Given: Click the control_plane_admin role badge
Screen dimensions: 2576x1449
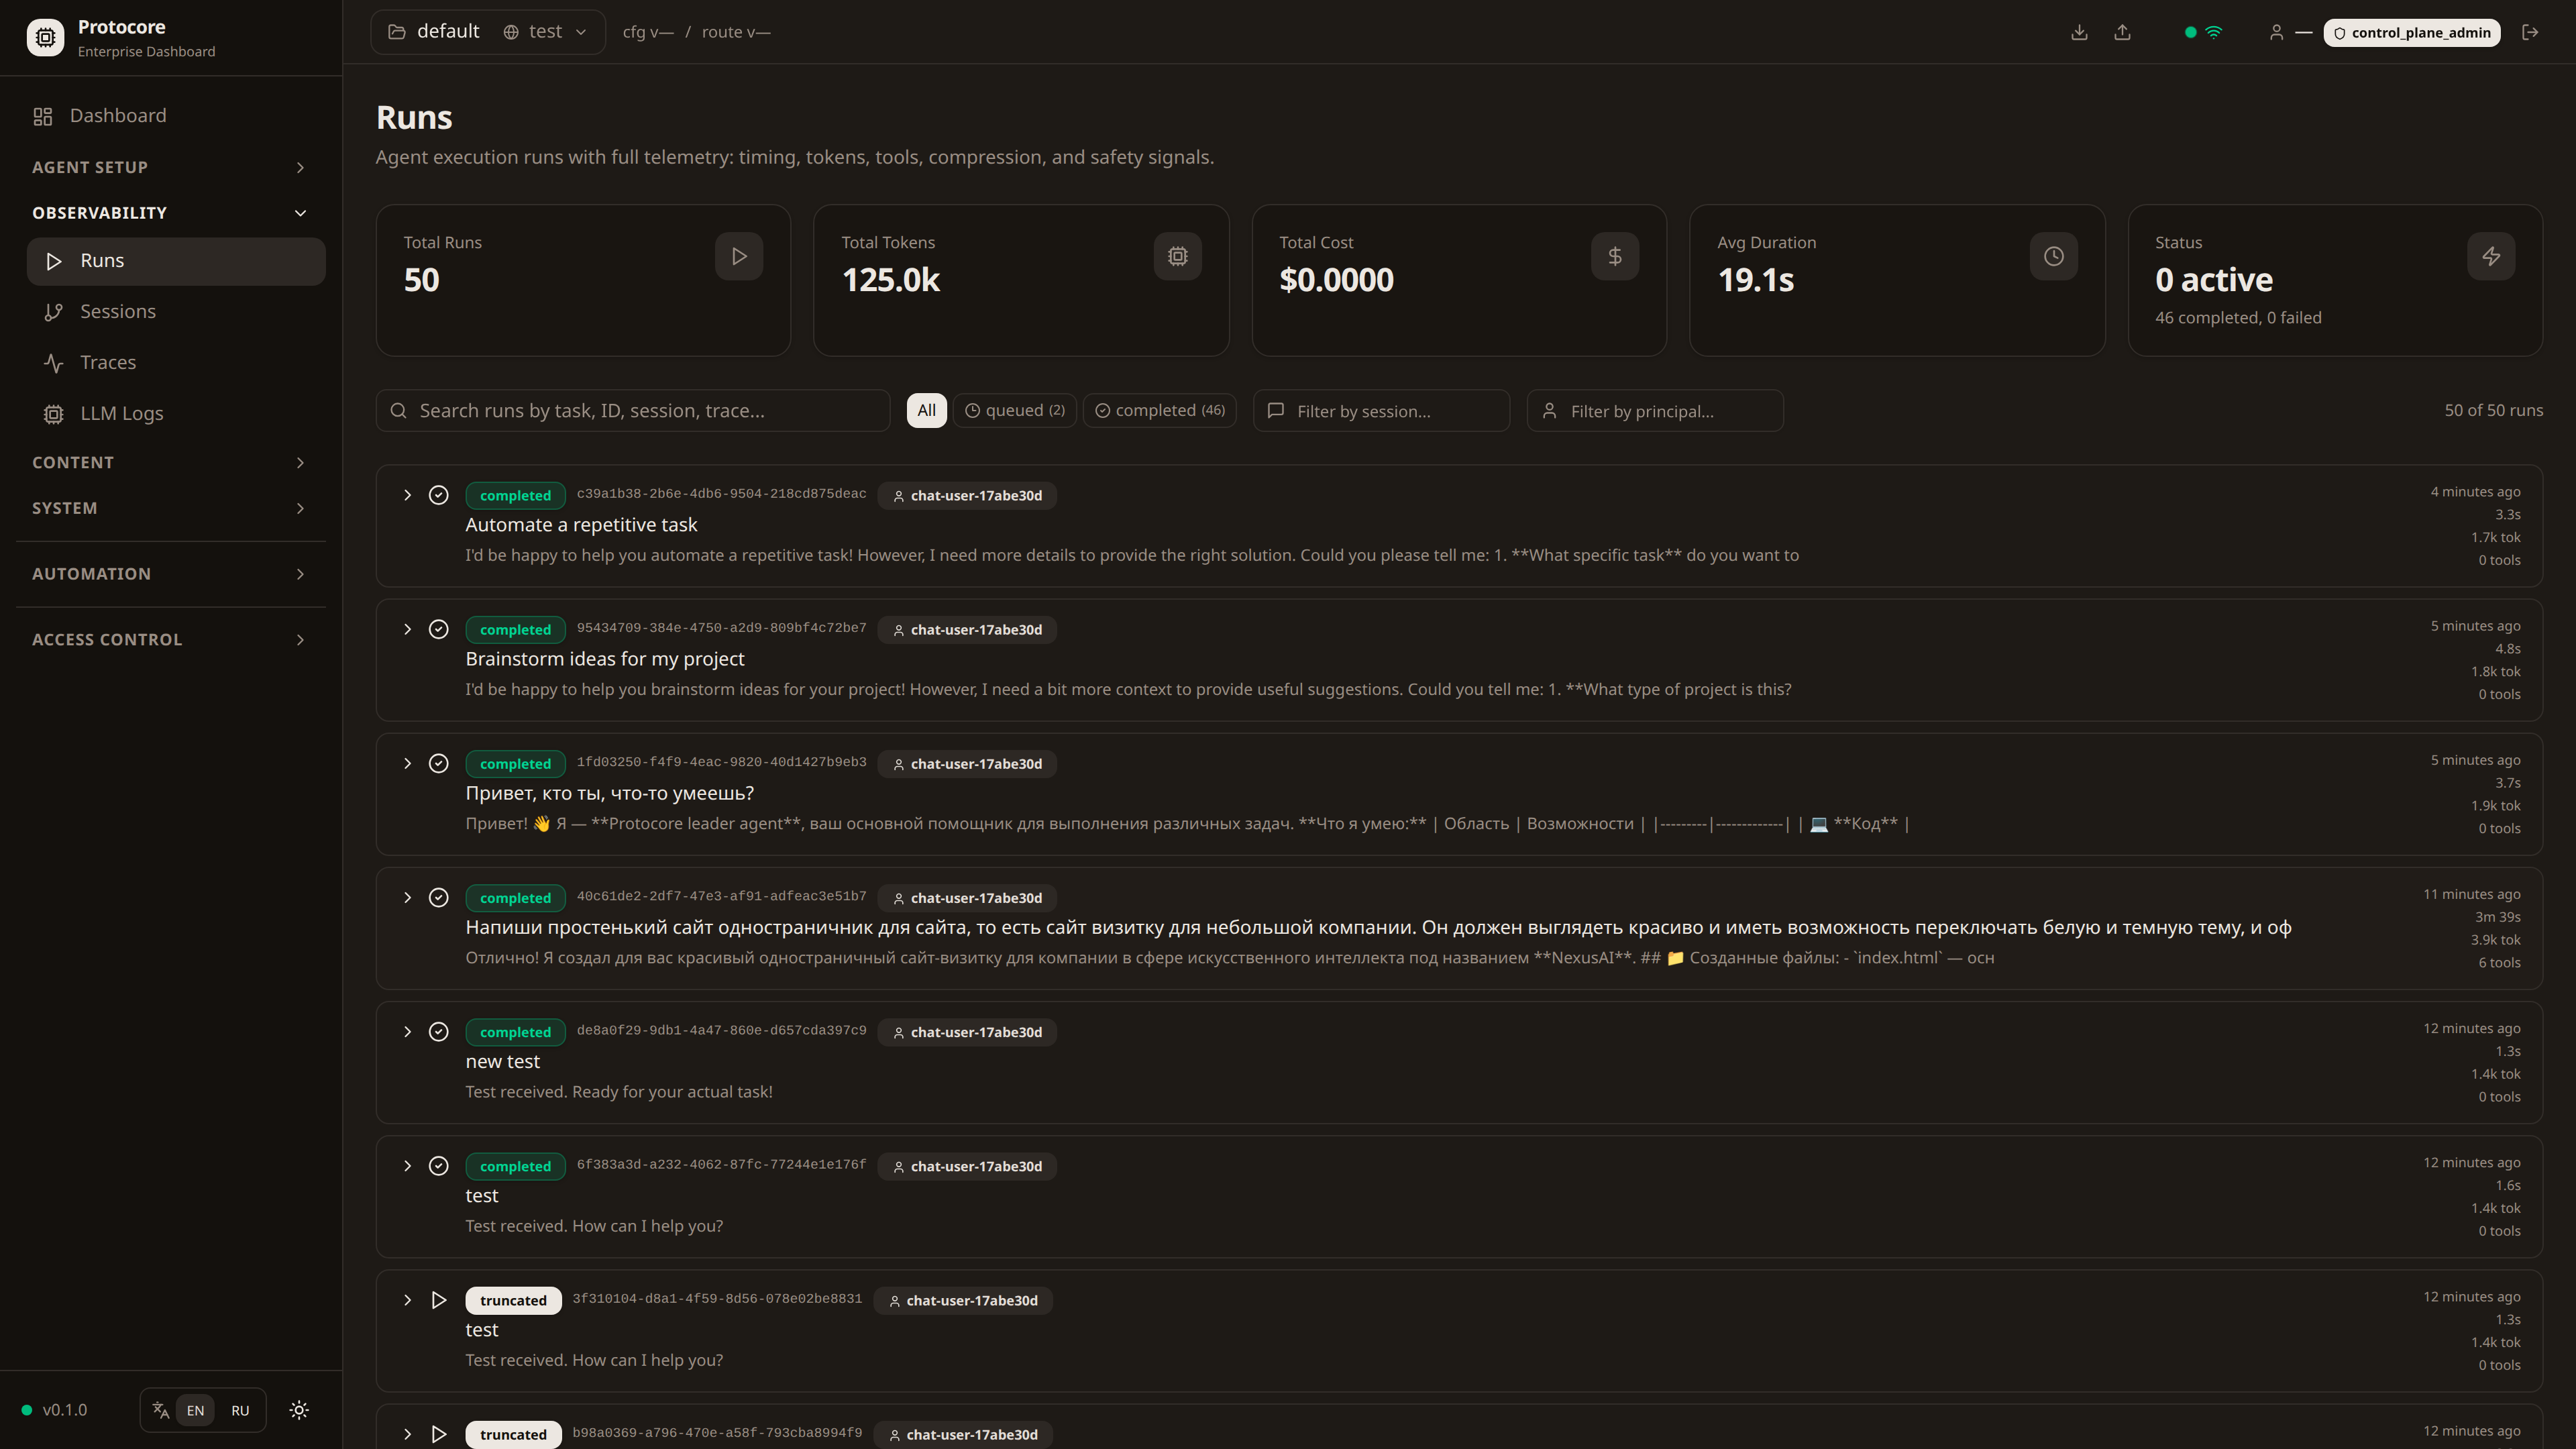Looking at the screenshot, I should coord(2411,32).
